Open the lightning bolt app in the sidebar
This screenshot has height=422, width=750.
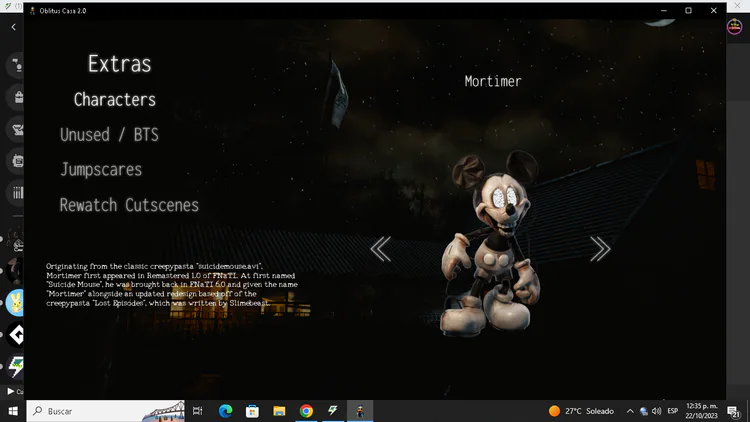point(16,367)
